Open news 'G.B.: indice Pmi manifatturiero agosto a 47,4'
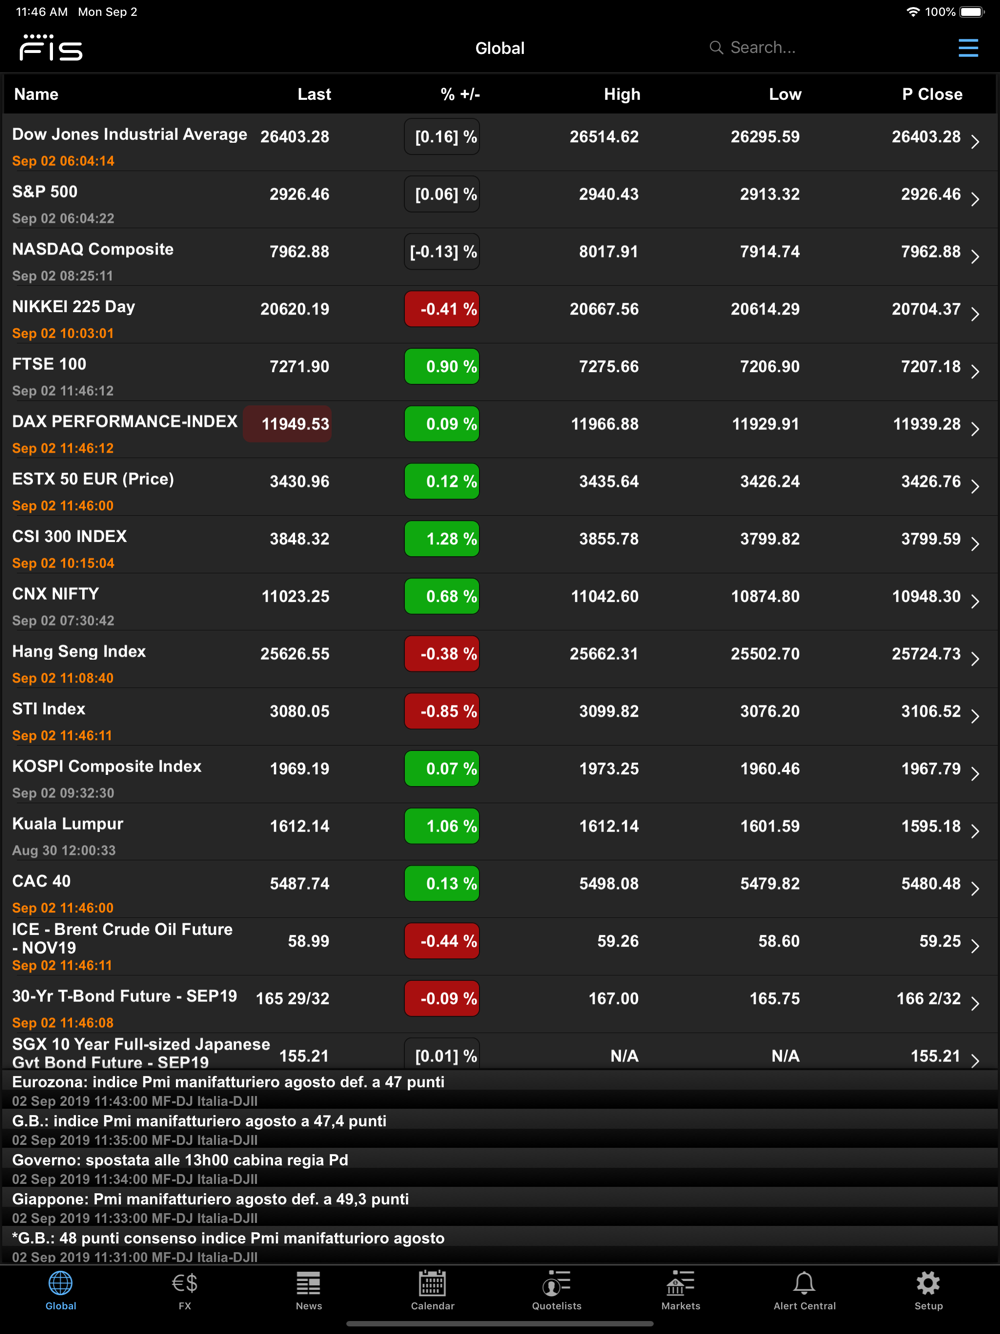The width and height of the screenshot is (1000, 1334). (500, 1129)
